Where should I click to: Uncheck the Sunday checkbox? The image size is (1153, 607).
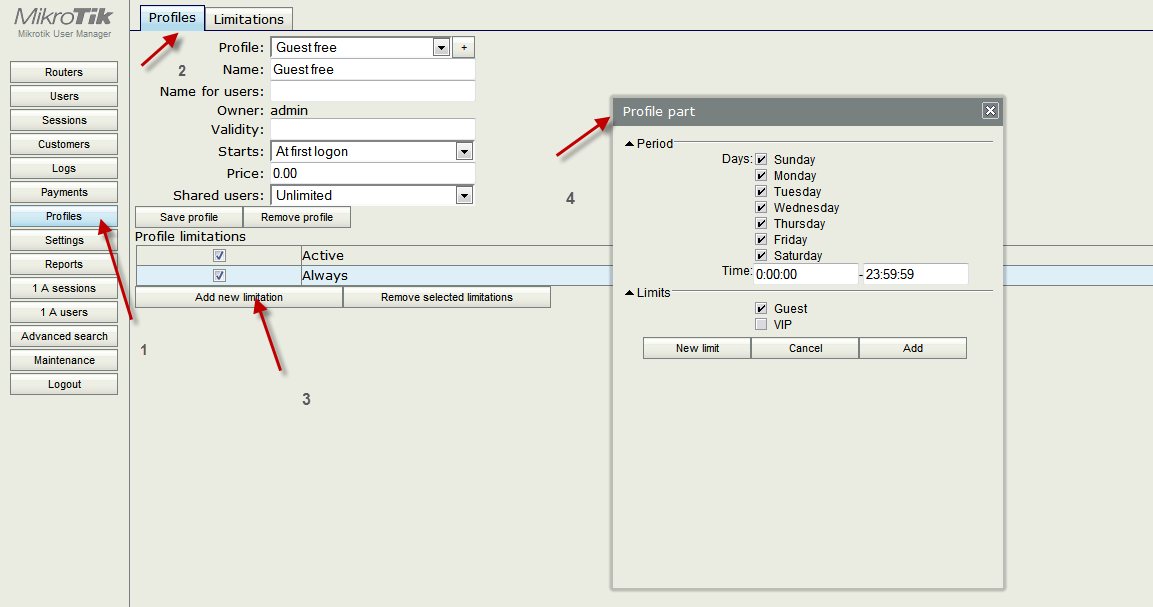click(761, 159)
